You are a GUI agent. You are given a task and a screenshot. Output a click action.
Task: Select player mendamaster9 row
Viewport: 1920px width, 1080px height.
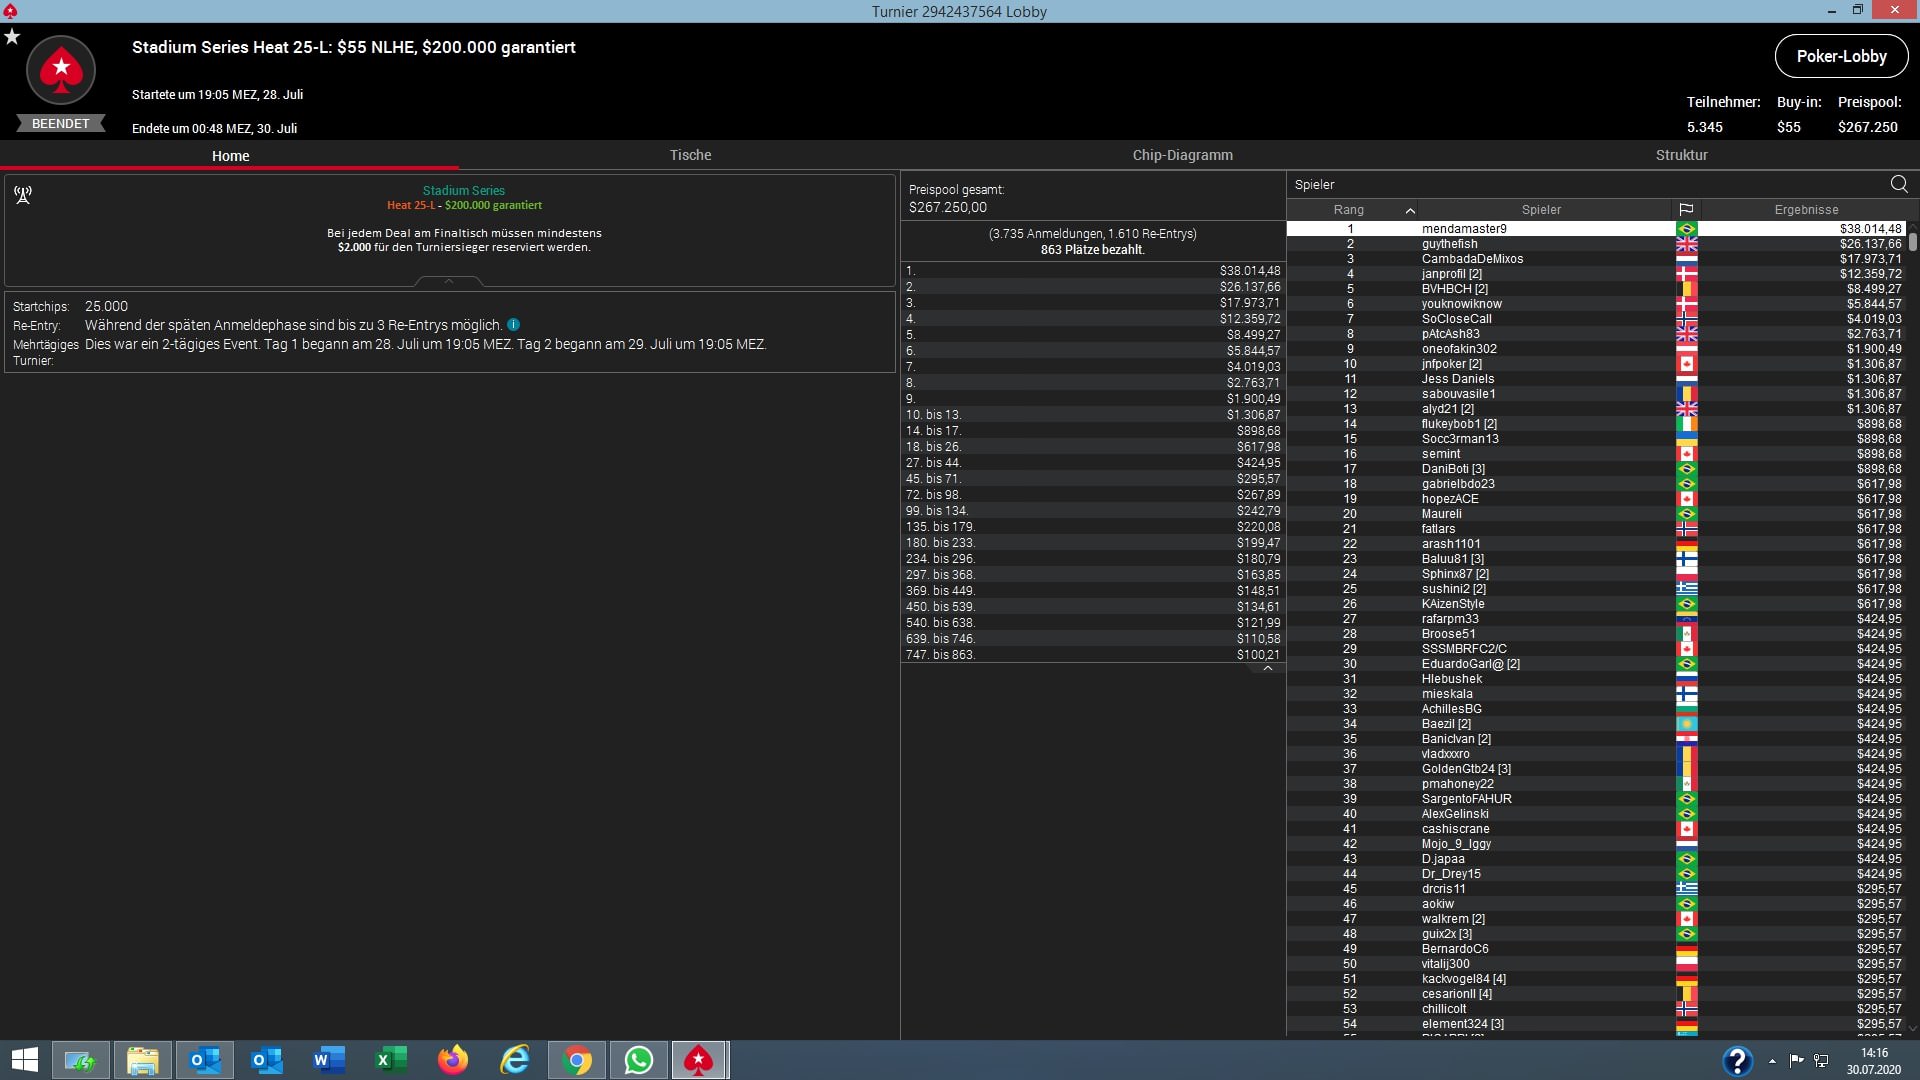pyautogui.click(x=1464, y=229)
